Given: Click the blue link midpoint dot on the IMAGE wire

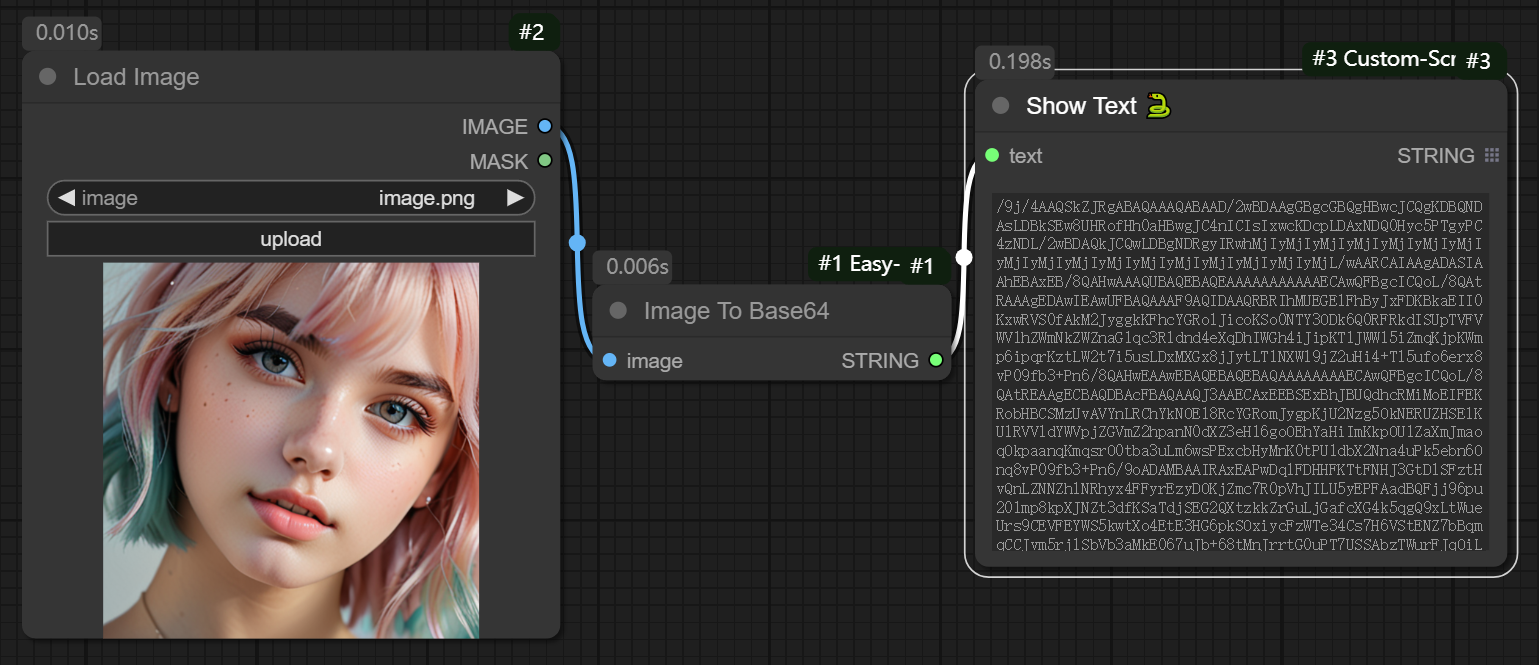Looking at the screenshot, I should point(577,242).
